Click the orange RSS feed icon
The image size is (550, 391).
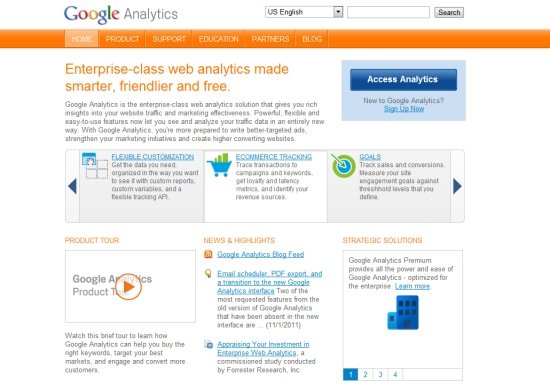[208, 254]
